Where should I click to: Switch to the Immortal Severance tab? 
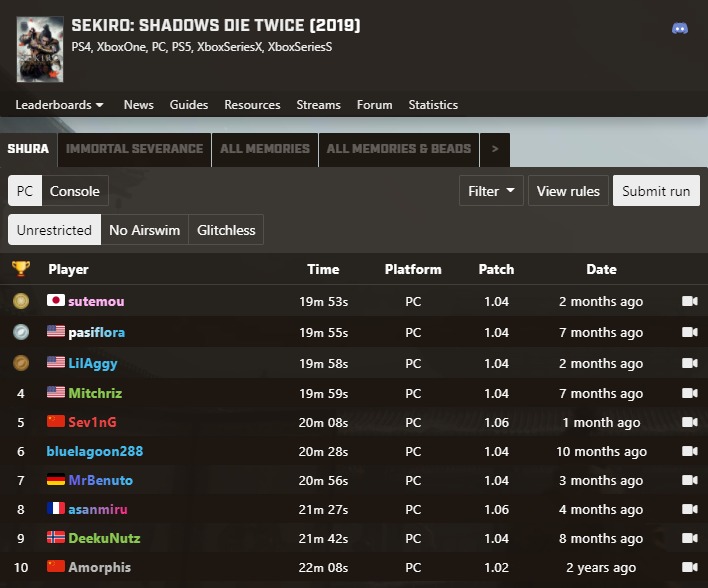point(134,149)
